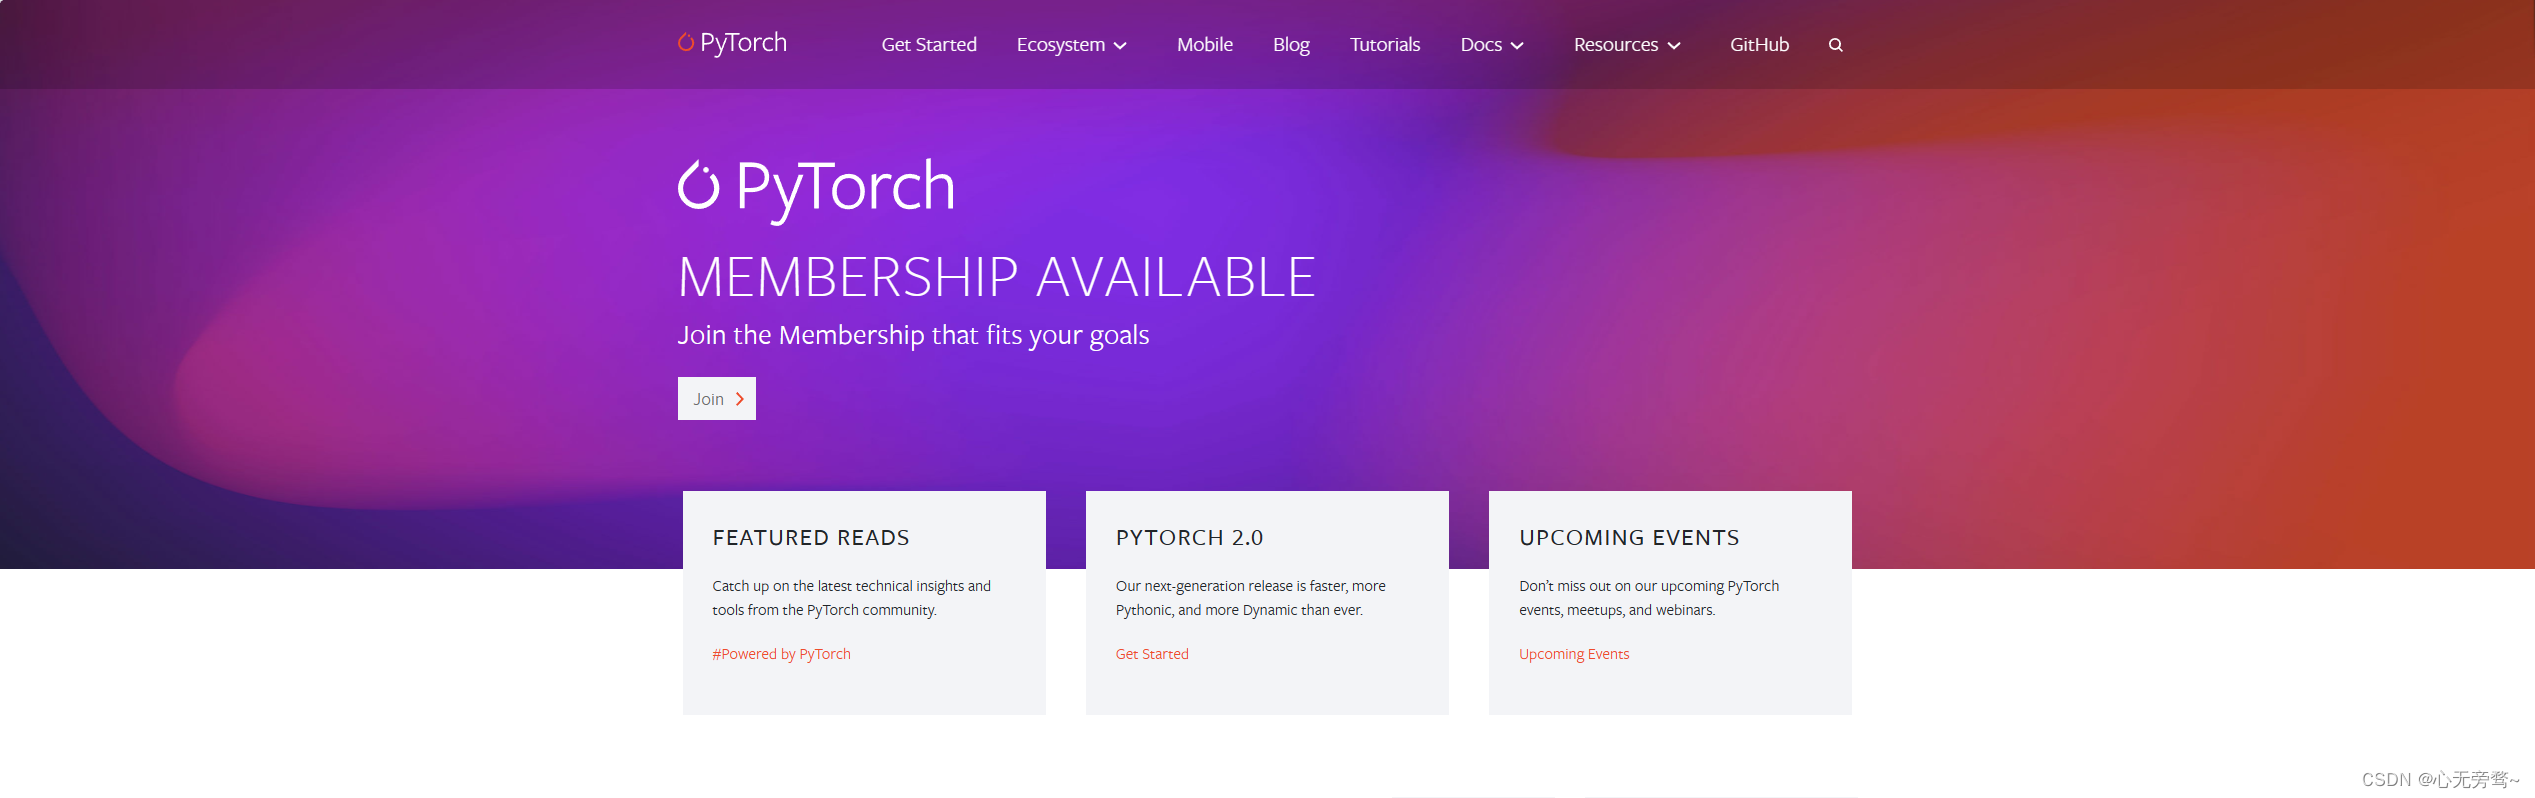Viewport: 2535px width, 798px height.
Task: Go to the Mobile page
Action: [x=1204, y=45]
